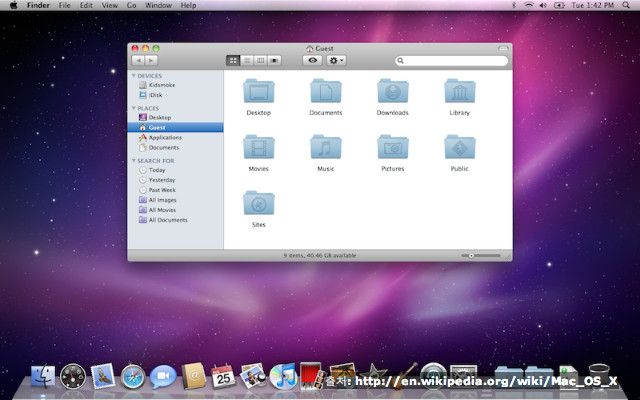Click the window resize grip corner

tap(508, 257)
